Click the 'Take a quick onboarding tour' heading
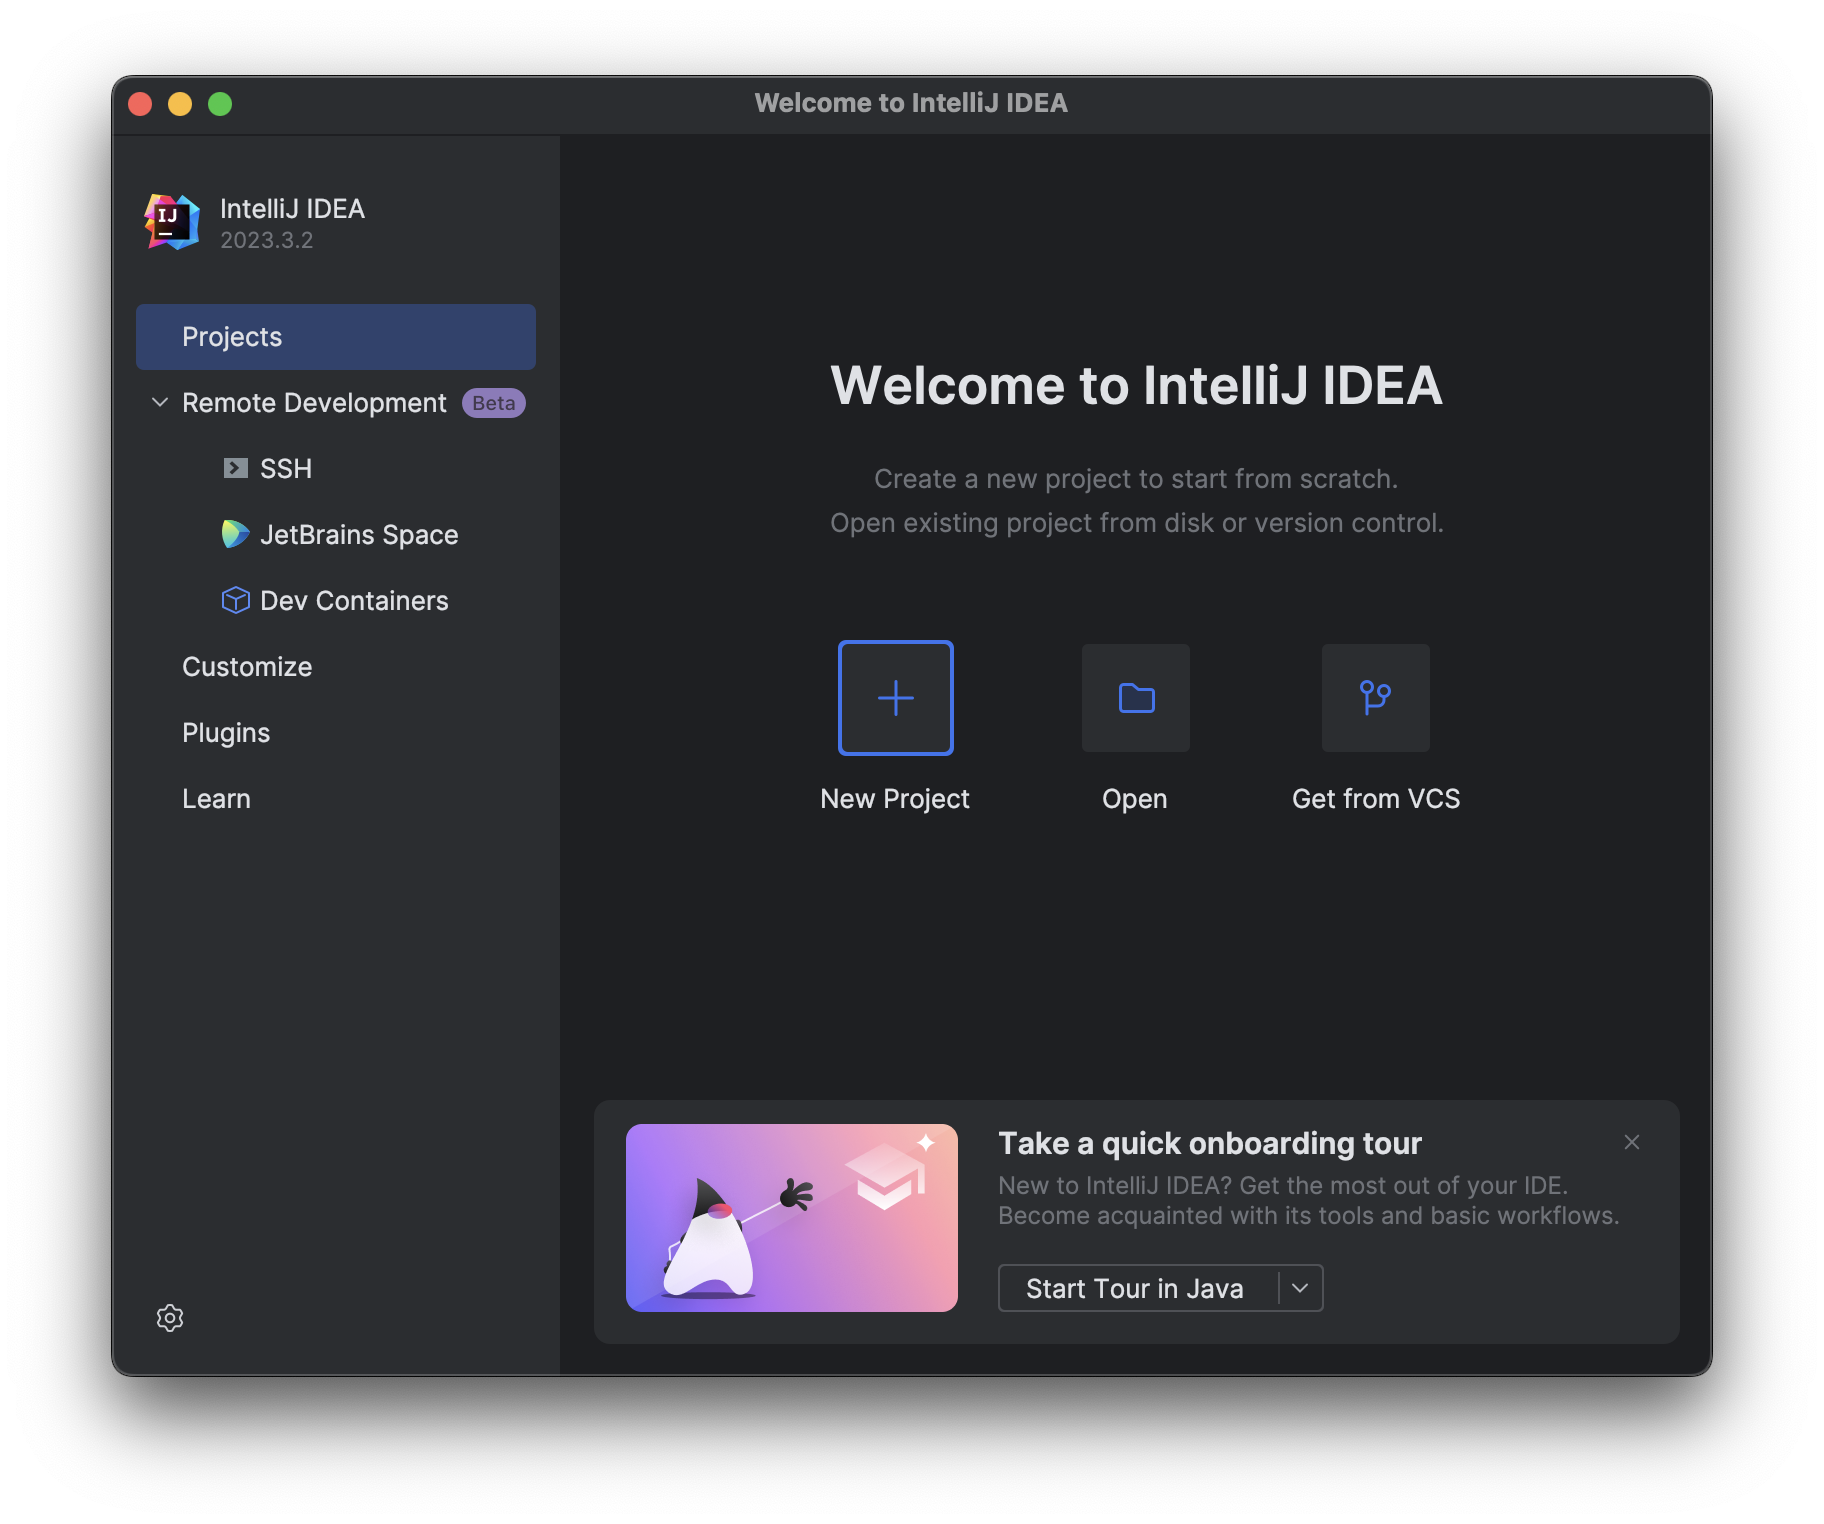The width and height of the screenshot is (1824, 1524). click(x=1210, y=1143)
